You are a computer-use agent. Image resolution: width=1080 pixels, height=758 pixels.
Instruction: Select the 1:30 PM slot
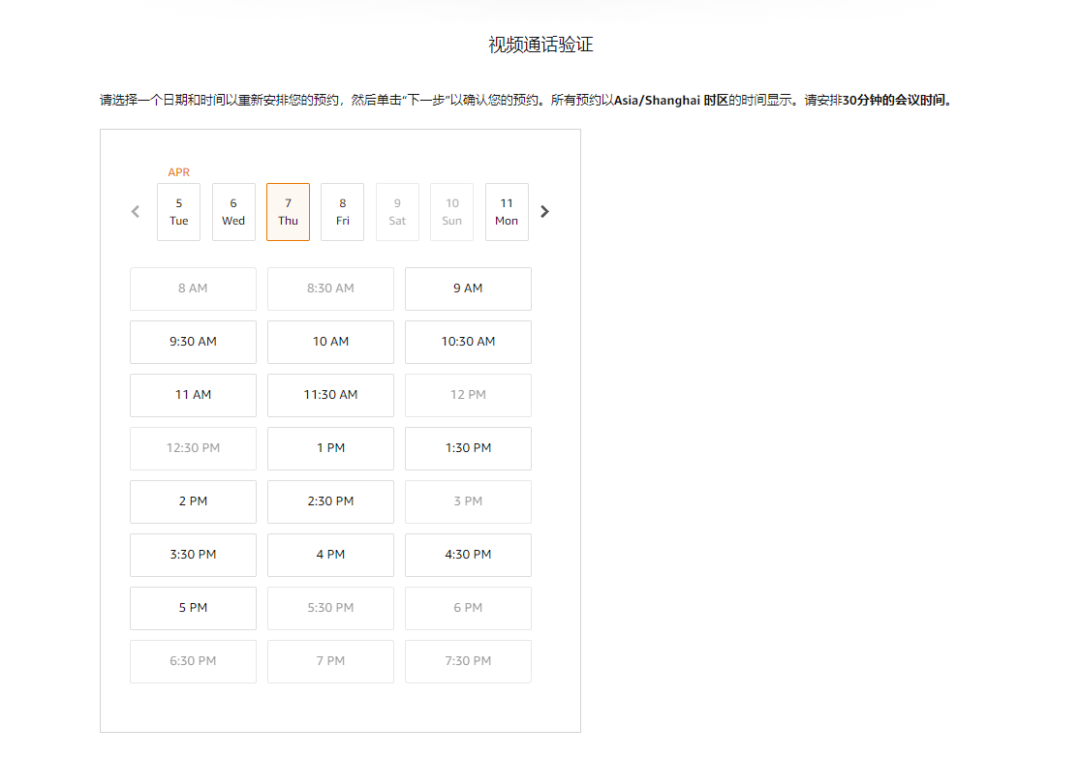[468, 448]
